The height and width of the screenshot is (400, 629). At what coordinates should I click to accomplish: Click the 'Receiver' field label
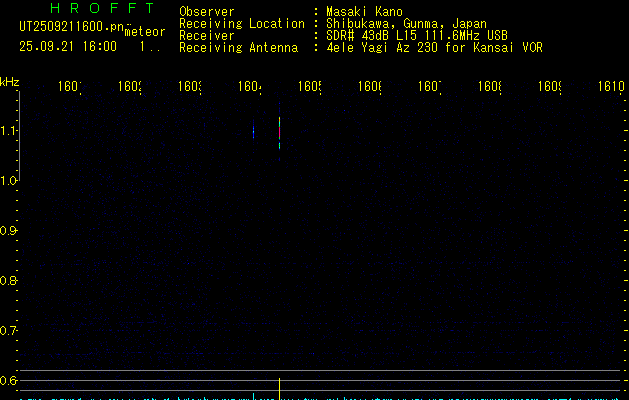pos(207,36)
